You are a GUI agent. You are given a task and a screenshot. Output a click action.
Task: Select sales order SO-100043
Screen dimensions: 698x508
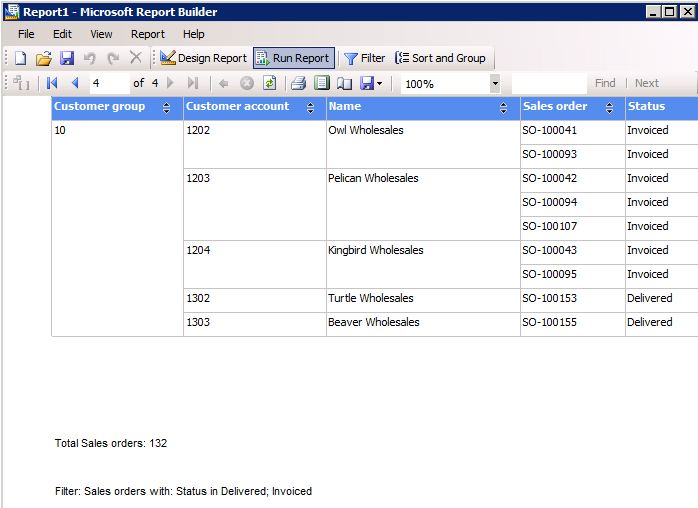[x=572, y=252]
